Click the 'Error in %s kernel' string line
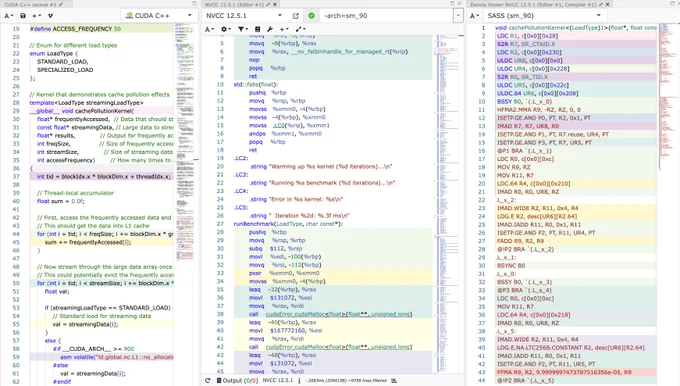The image size is (680, 386). pos(296,200)
